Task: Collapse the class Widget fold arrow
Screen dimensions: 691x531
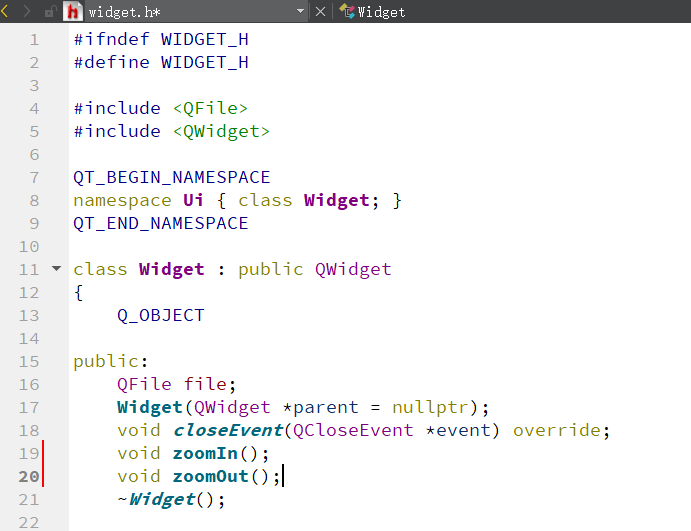Action: click(56, 268)
